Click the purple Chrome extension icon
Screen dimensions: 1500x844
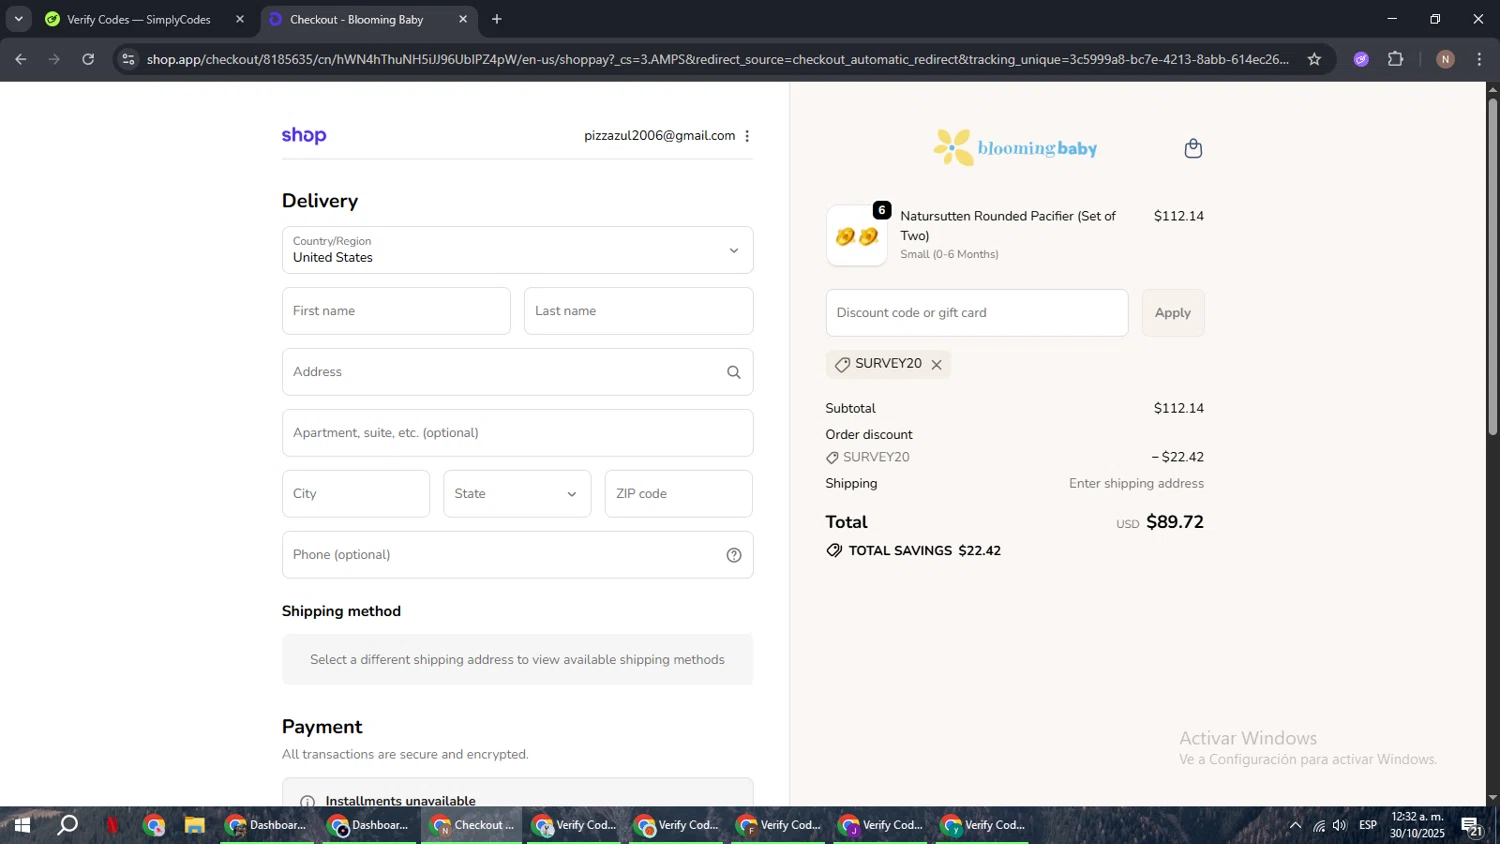[x=1361, y=59]
